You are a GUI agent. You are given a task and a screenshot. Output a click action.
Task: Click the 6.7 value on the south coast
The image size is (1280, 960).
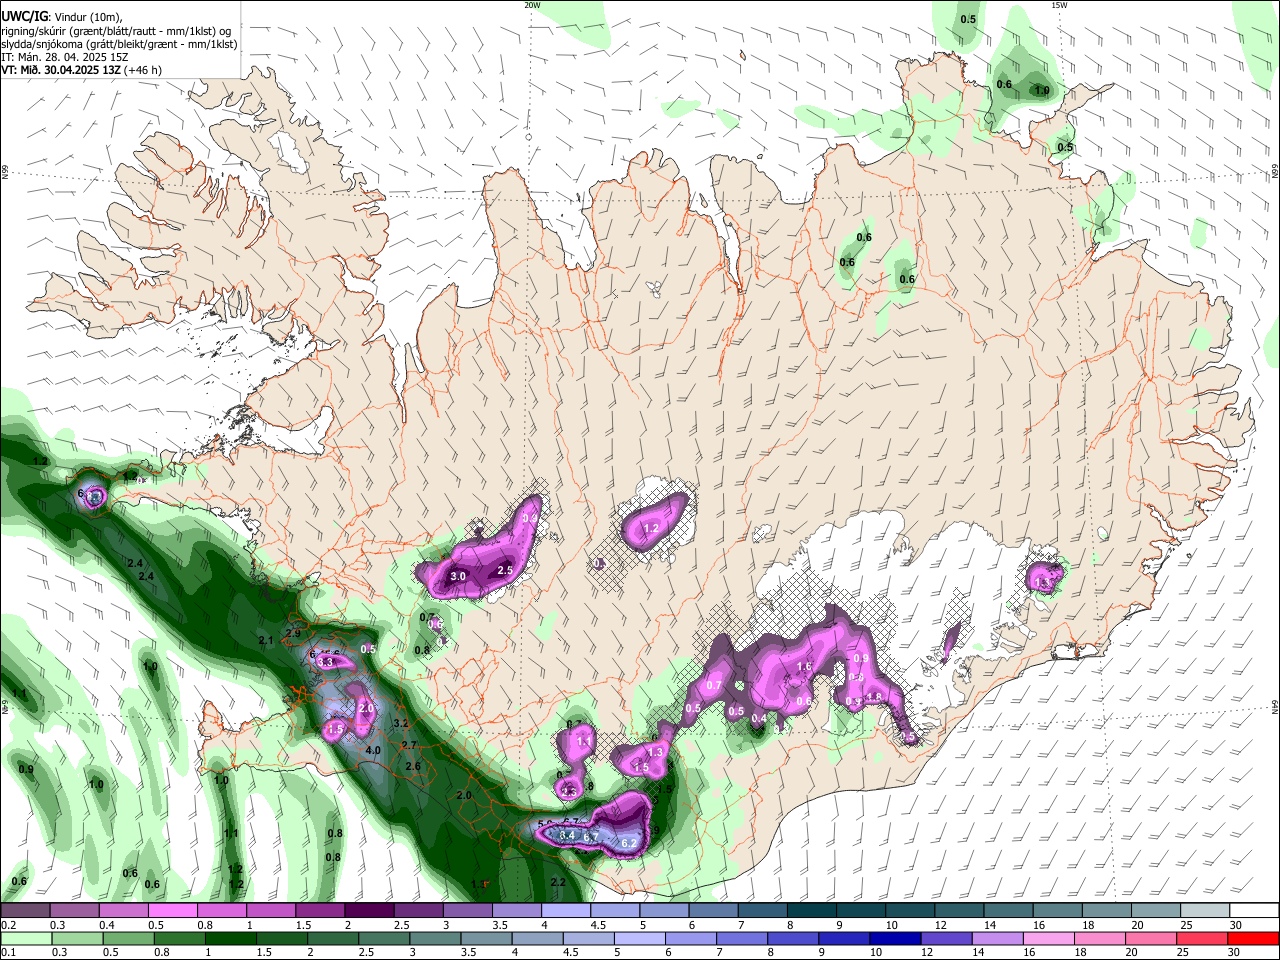click(590, 837)
